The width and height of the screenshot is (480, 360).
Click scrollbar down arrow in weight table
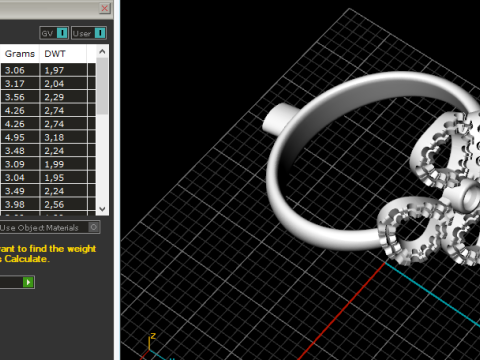[102, 209]
